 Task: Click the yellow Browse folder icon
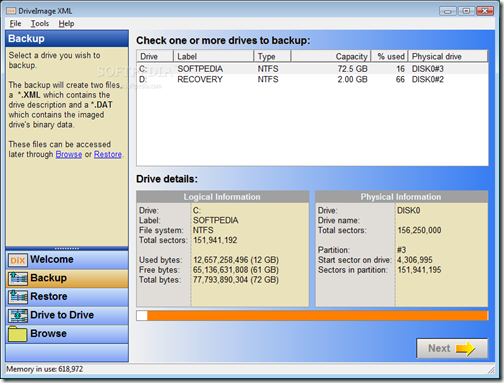click(18, 334)
